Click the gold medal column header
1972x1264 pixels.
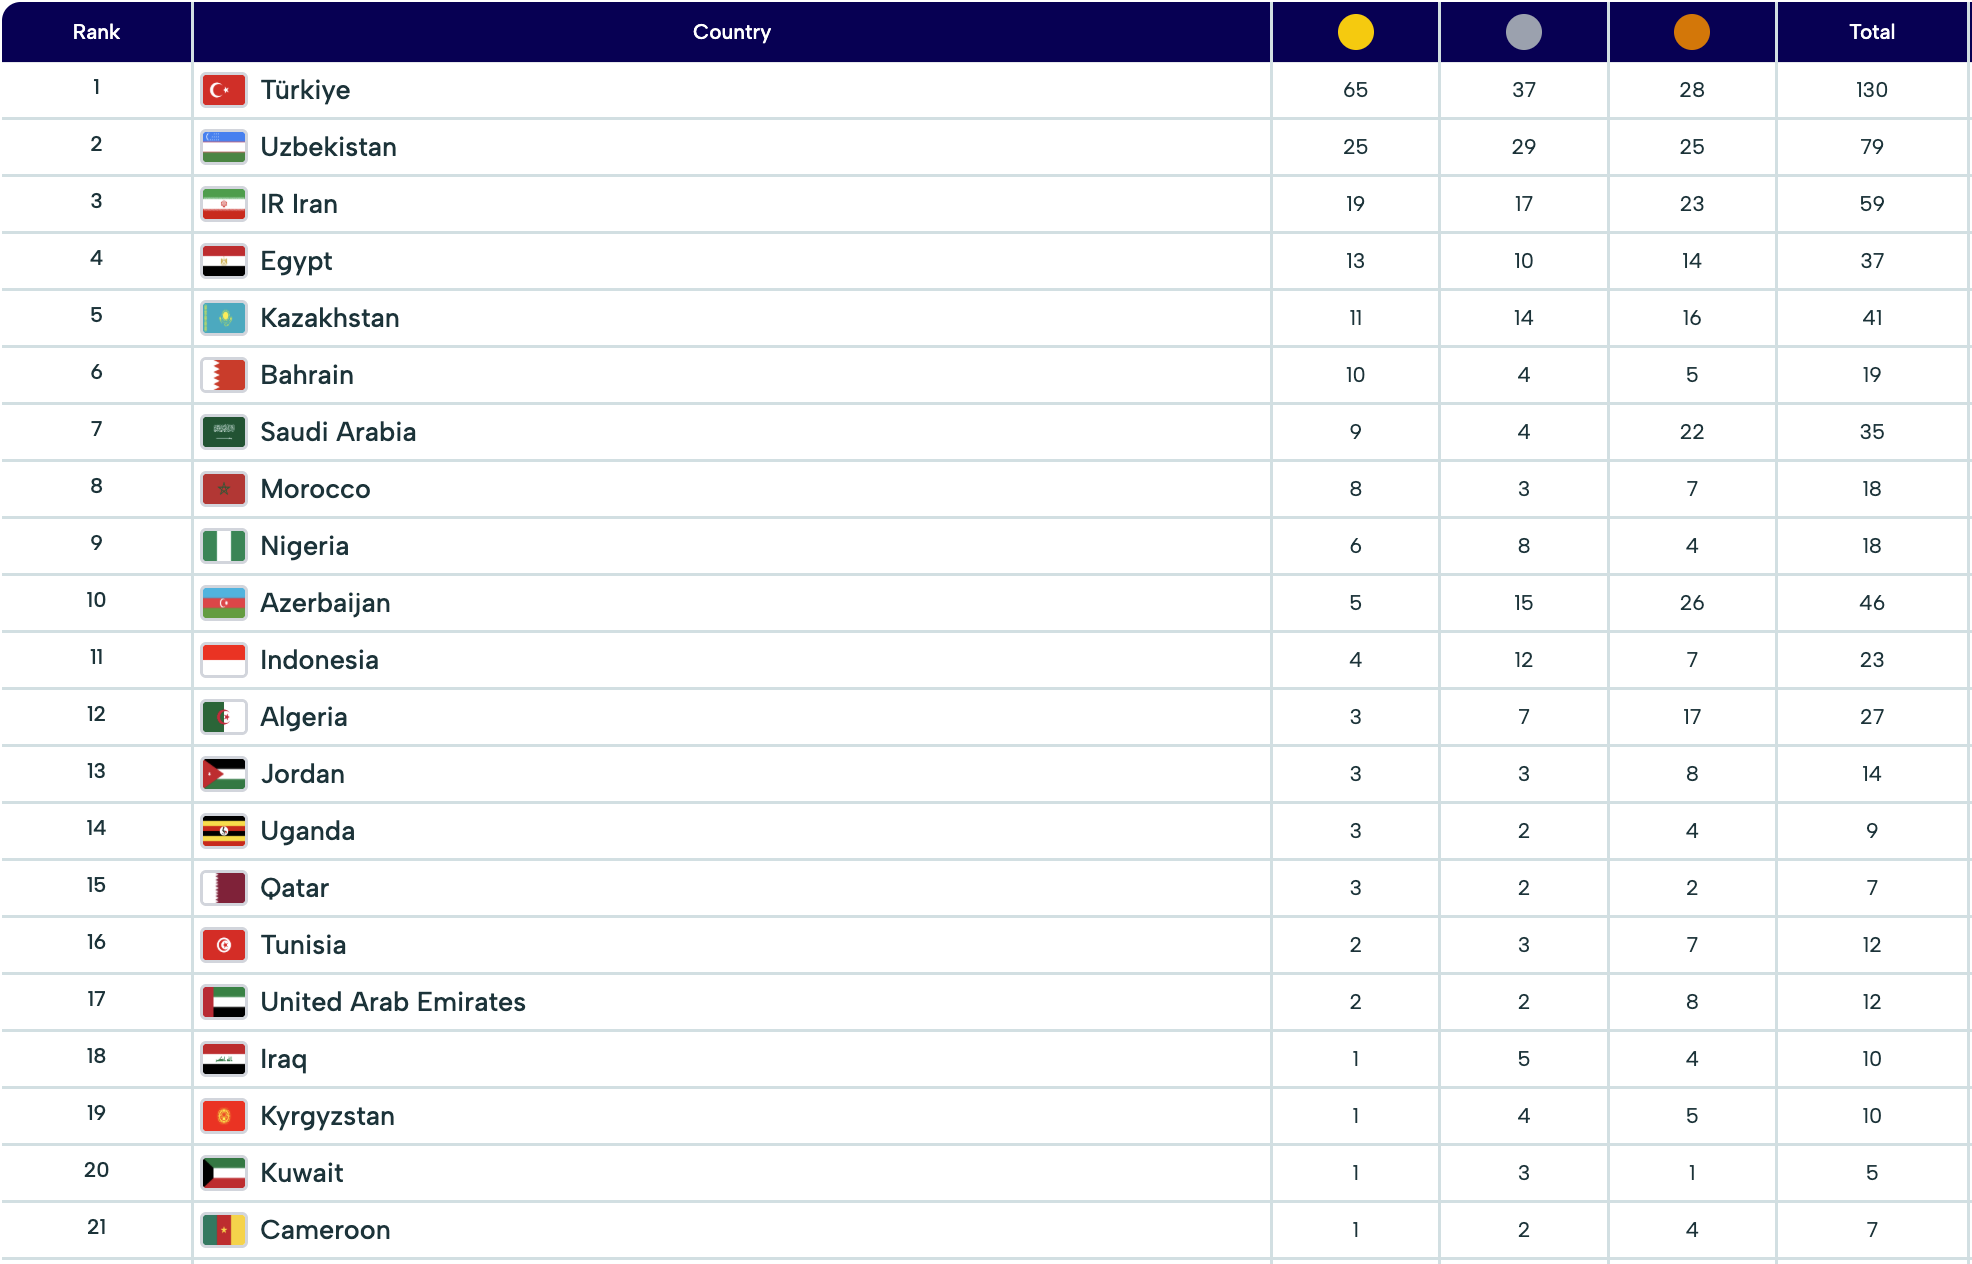[x=1355, y=32]
